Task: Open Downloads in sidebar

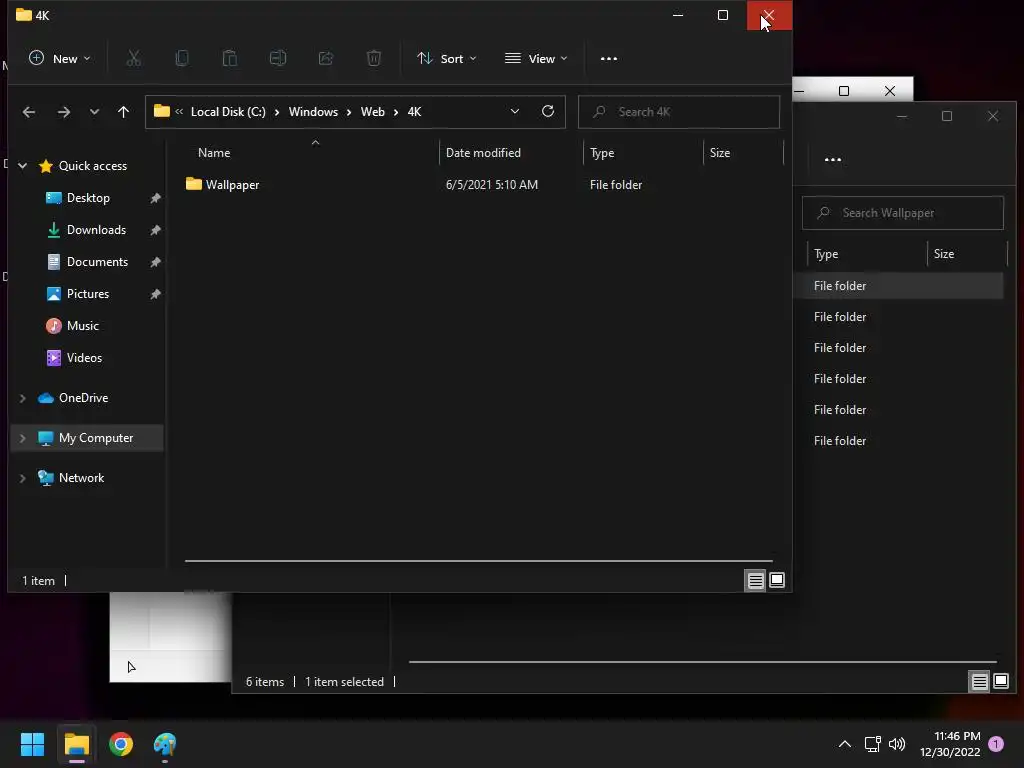Action: (96, 230)
